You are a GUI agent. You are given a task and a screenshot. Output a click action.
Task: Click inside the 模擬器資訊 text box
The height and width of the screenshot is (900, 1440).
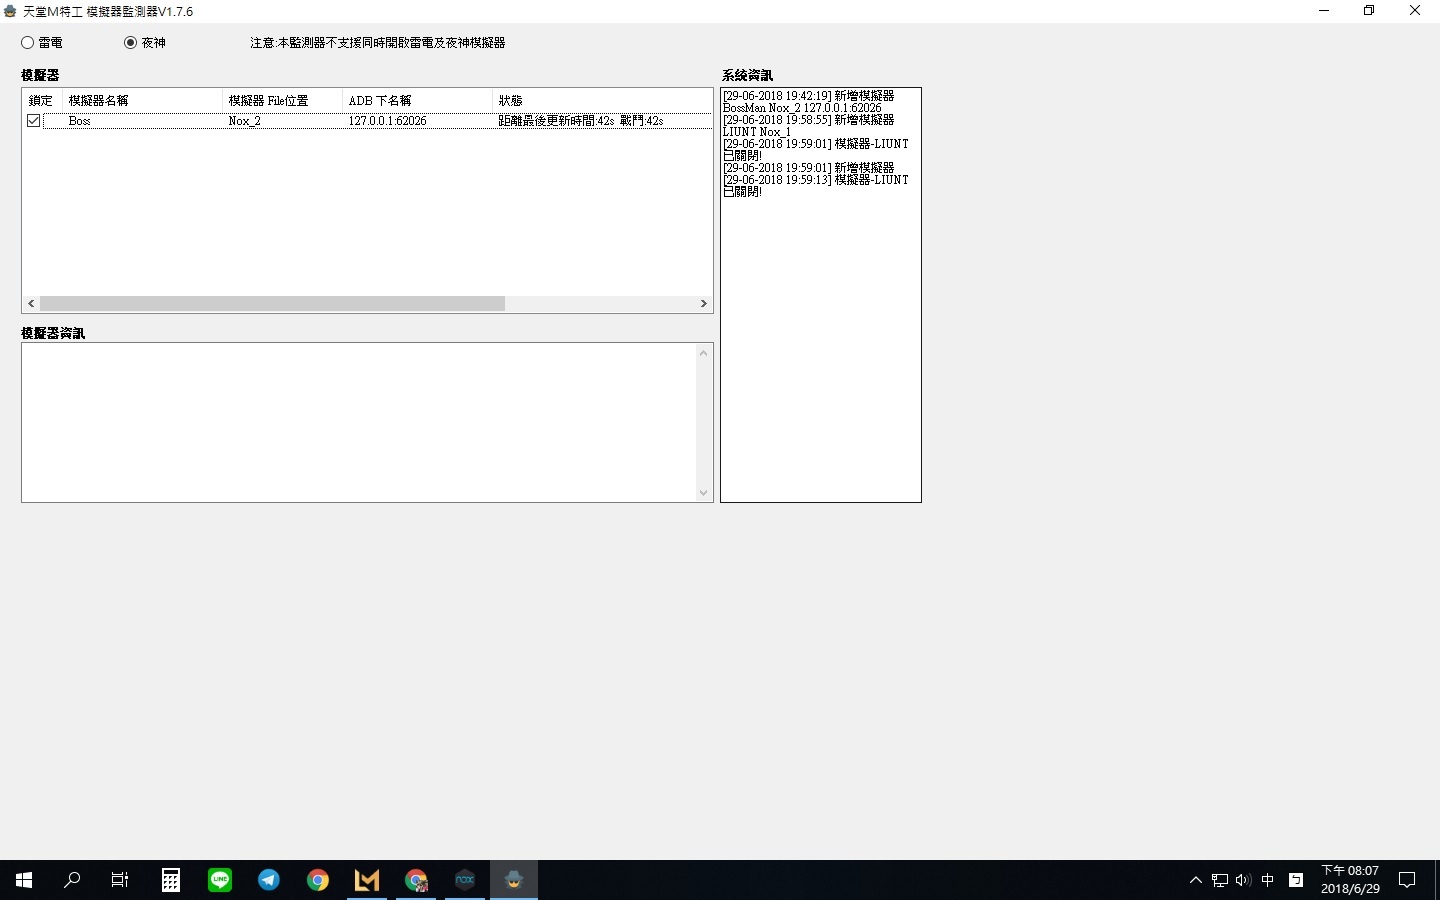click(x=359, y=422)
